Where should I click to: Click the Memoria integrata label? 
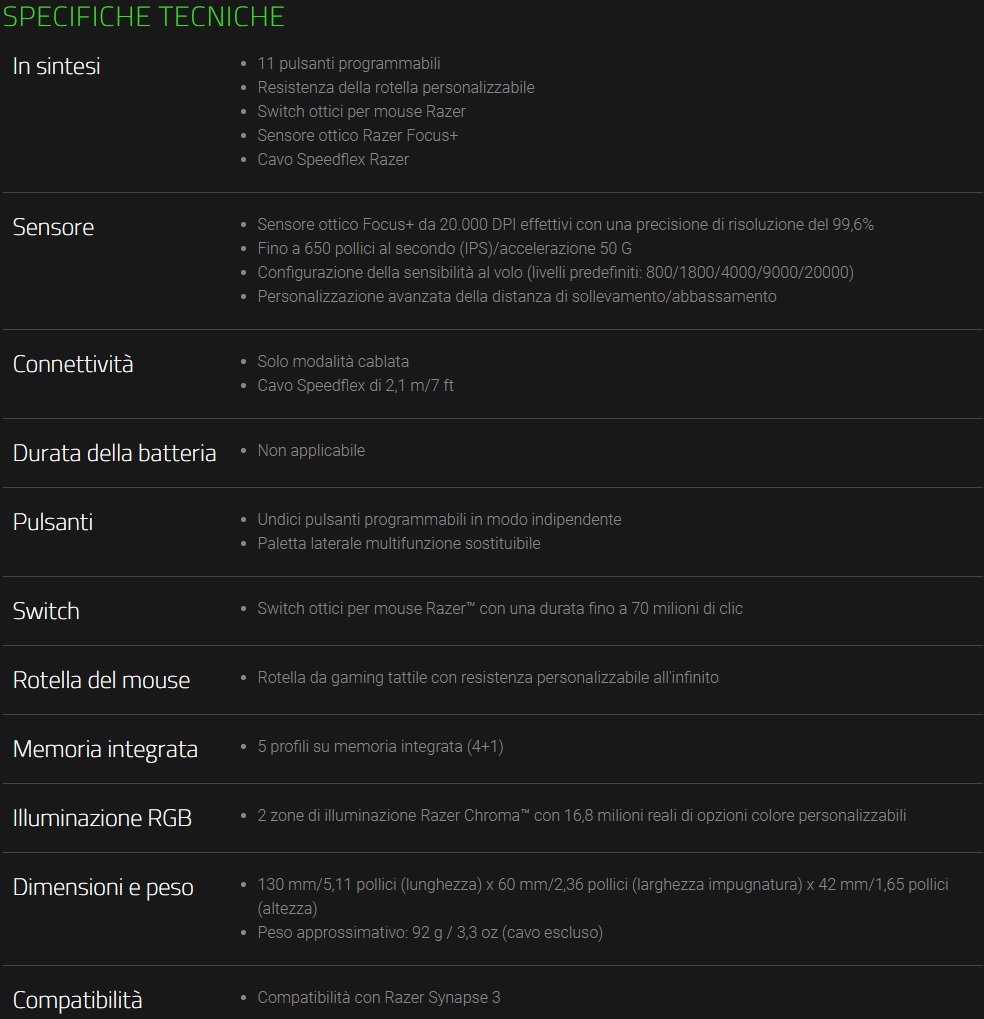coord(105,749)
